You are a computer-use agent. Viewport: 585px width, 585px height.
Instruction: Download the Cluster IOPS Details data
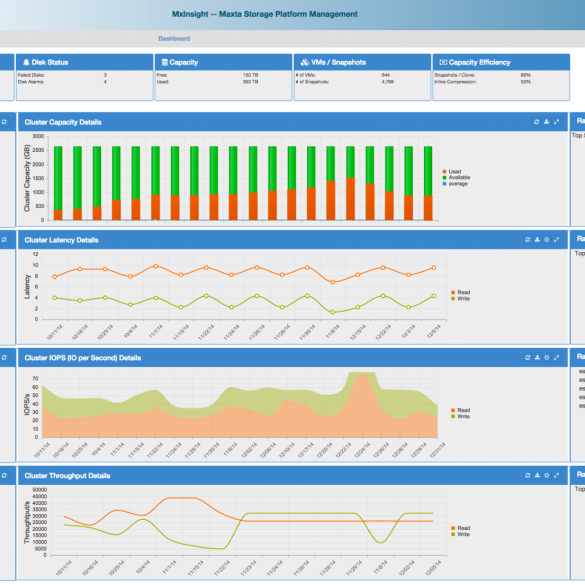pyautogui.click(x=537, y=357)
